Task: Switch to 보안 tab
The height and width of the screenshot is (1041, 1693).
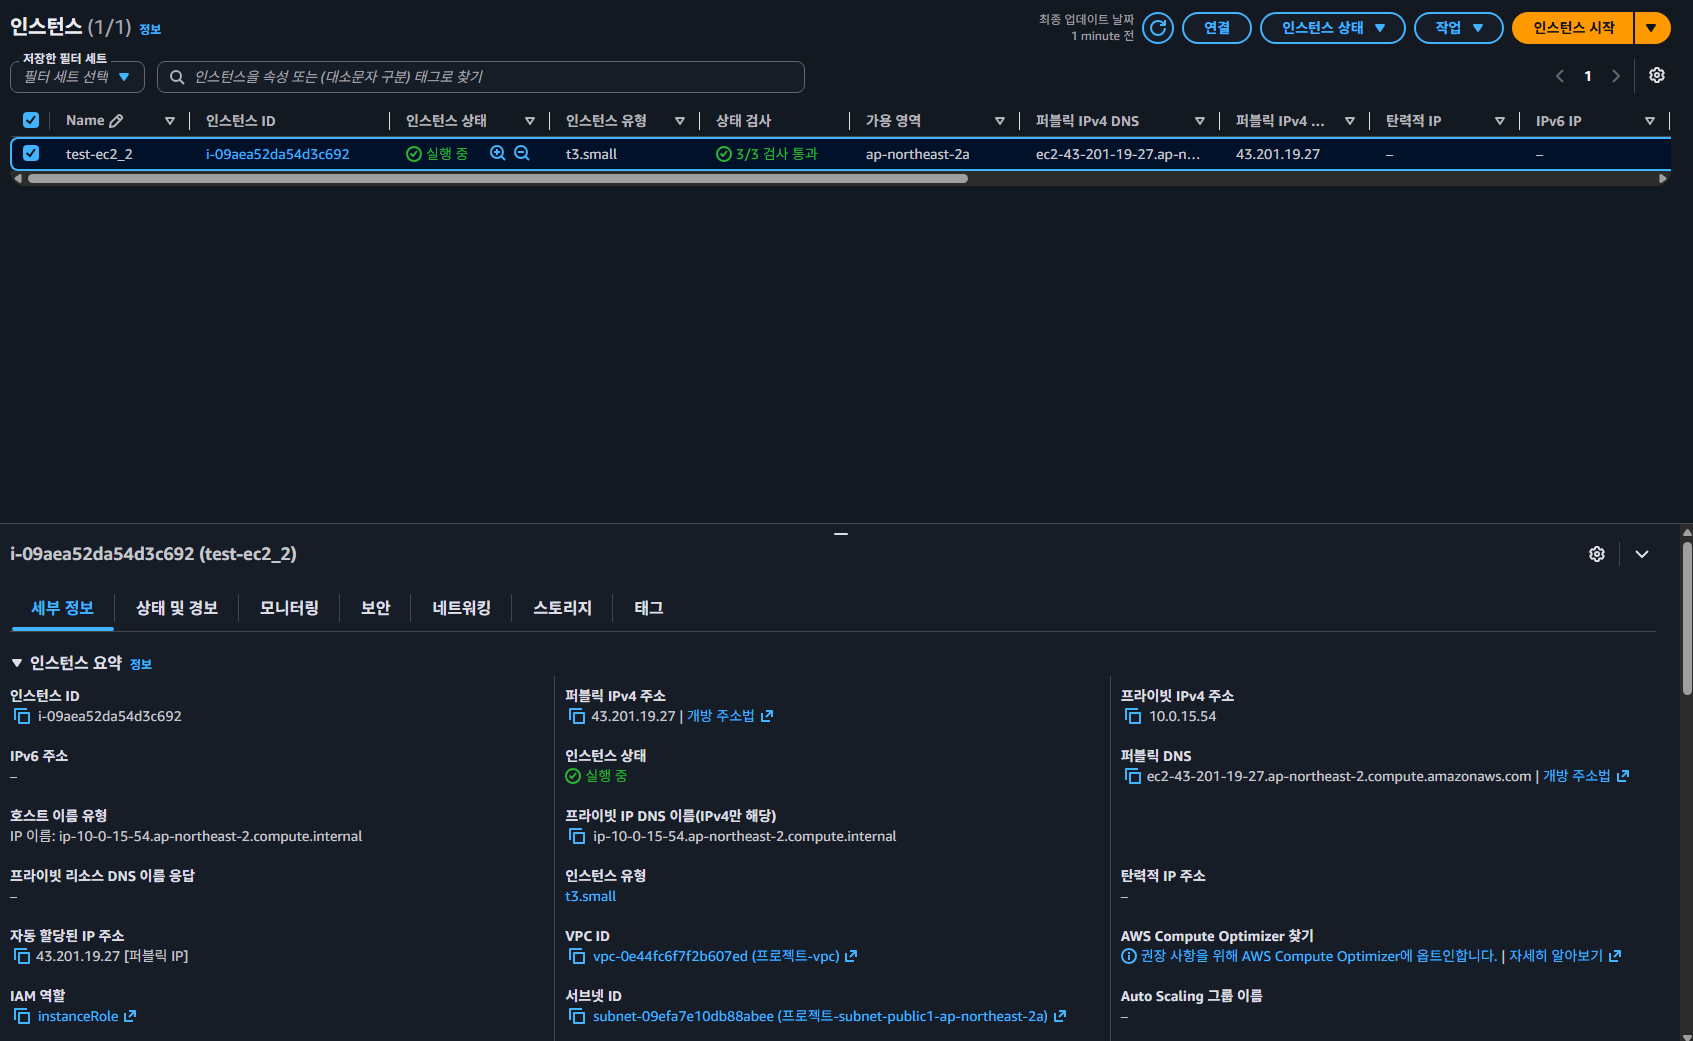Action: (x=375, y=608)
